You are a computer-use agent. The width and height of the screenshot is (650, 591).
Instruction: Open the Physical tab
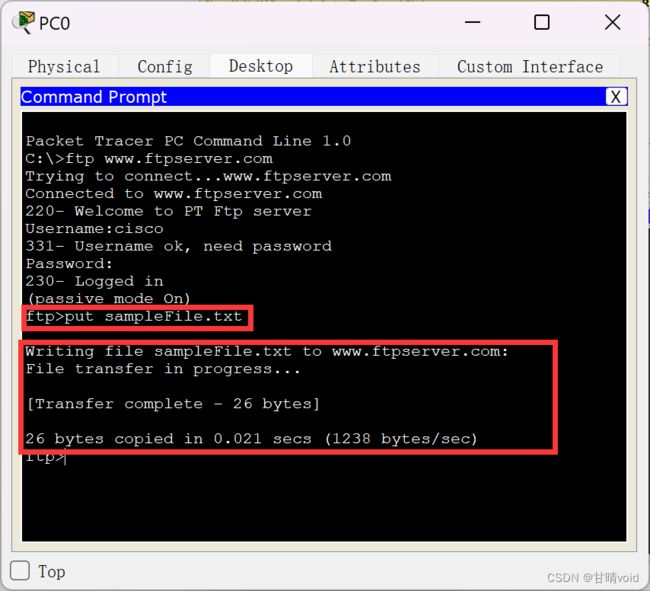pyautogui.click(x=64, y=66)
